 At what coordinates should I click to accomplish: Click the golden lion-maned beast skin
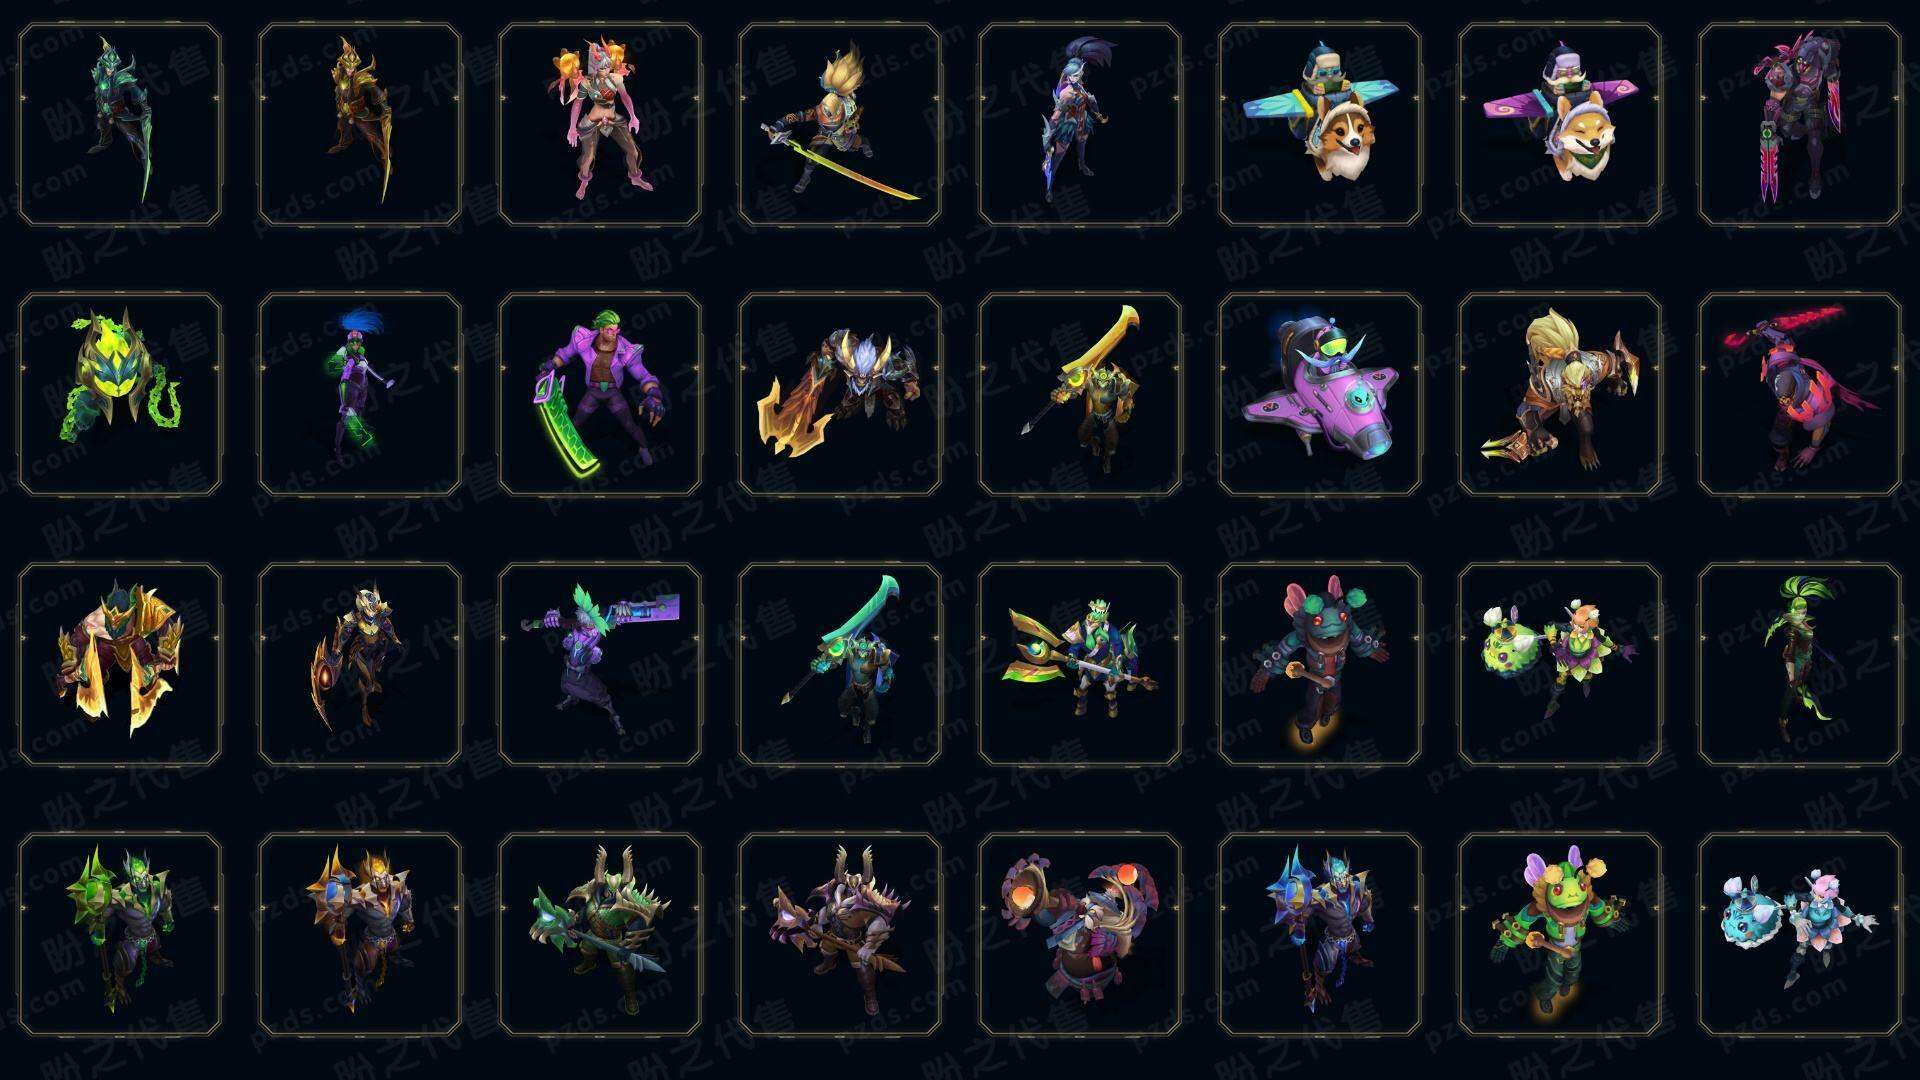click(1560, 394)
